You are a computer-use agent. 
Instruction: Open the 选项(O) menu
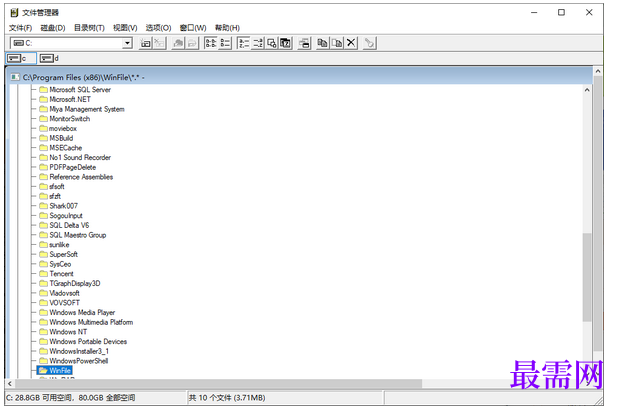158,28
